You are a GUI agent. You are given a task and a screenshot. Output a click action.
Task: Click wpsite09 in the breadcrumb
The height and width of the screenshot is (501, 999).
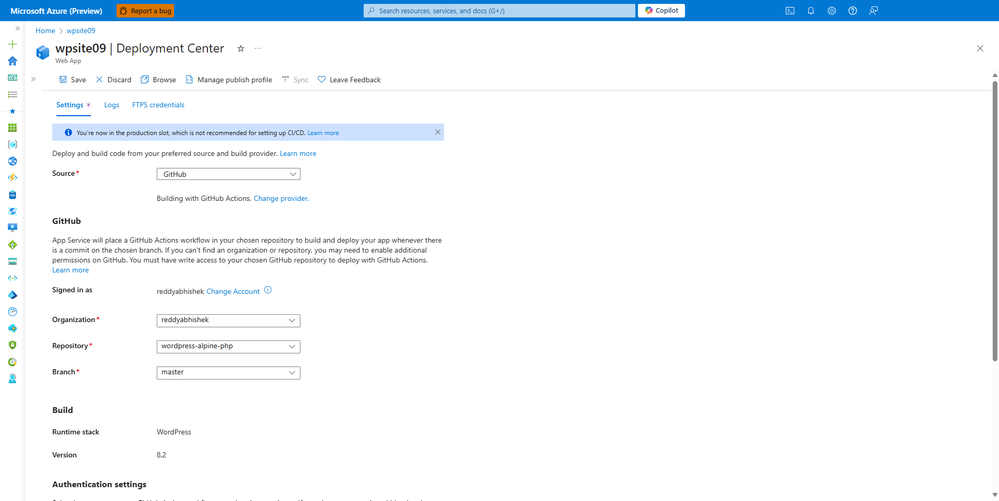81,31
